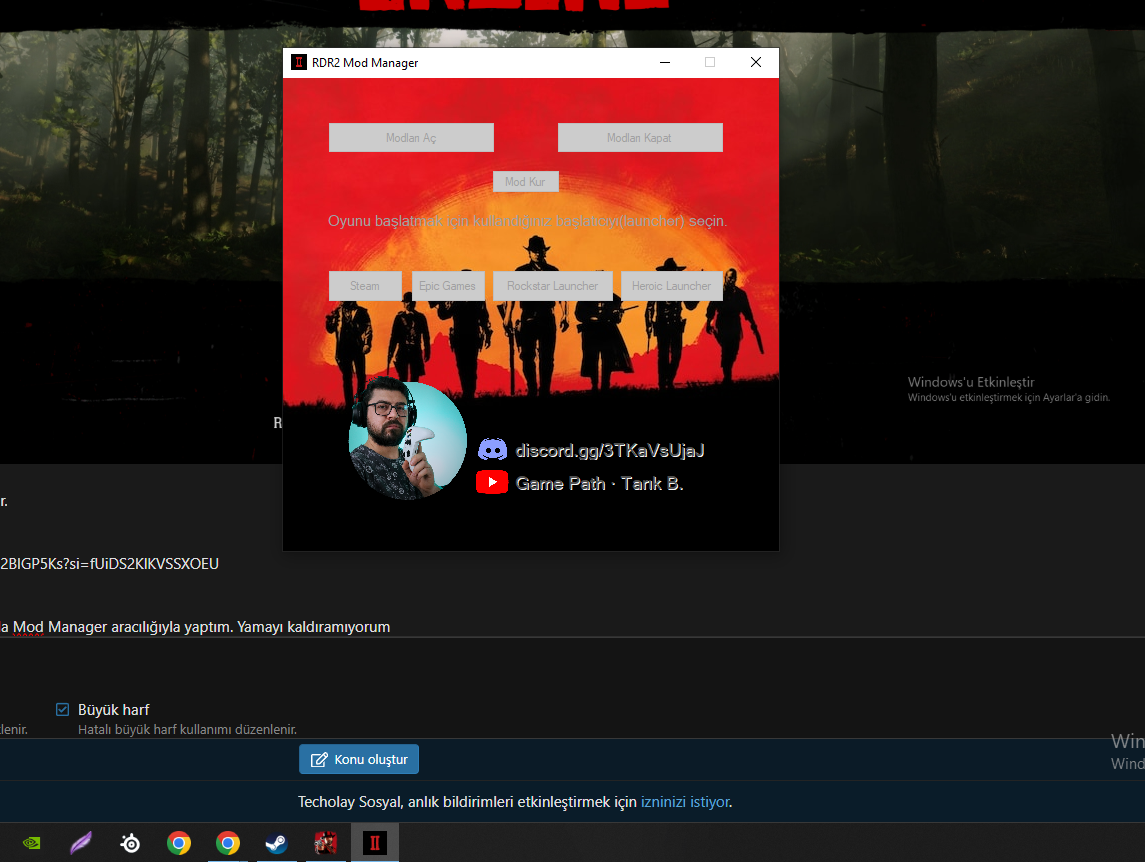
Task: Click the Discord logo icon
Action: [492, 449]
